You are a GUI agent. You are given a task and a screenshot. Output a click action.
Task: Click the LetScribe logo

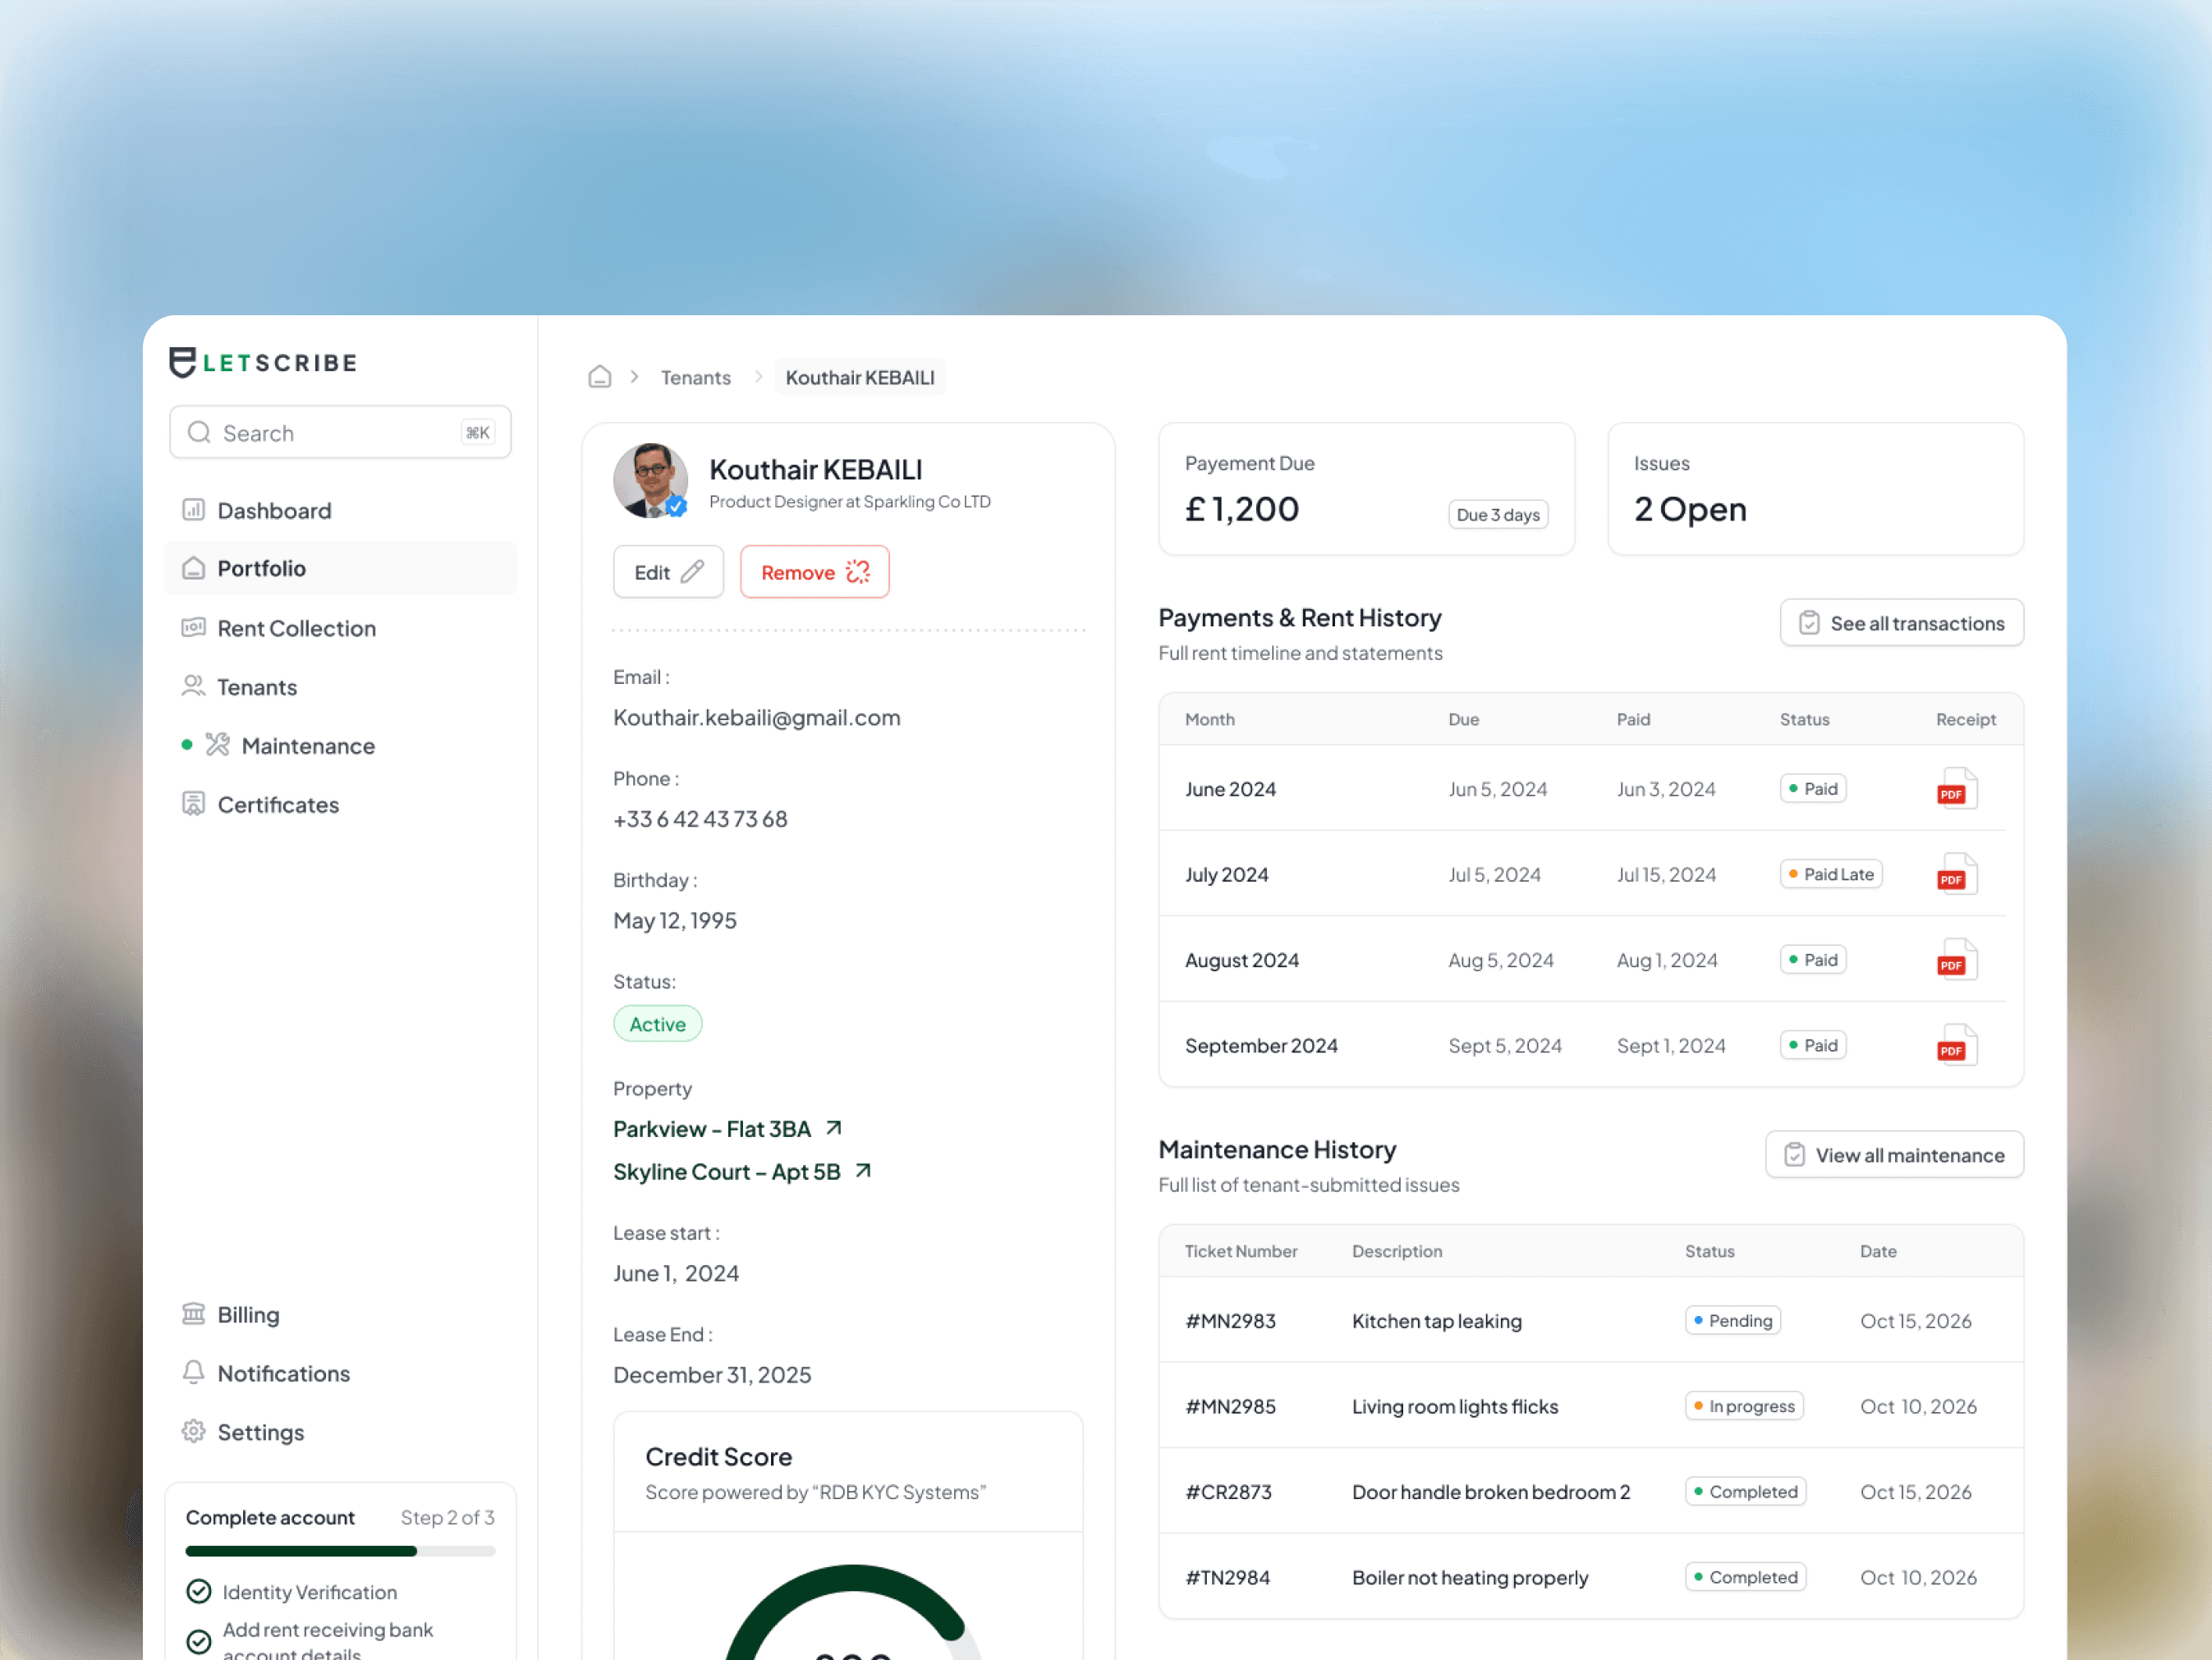[263, 363]
